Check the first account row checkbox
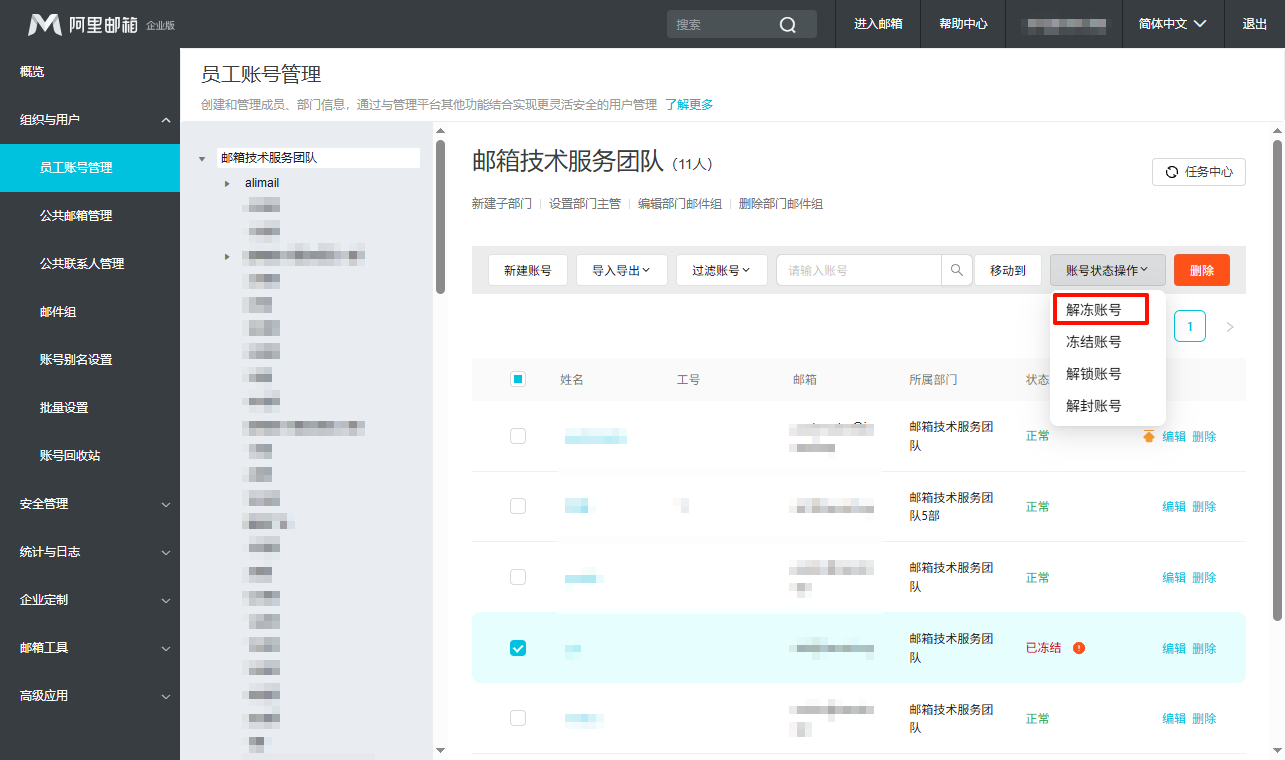Screen dimensions: 1285x760 point(518,436)
